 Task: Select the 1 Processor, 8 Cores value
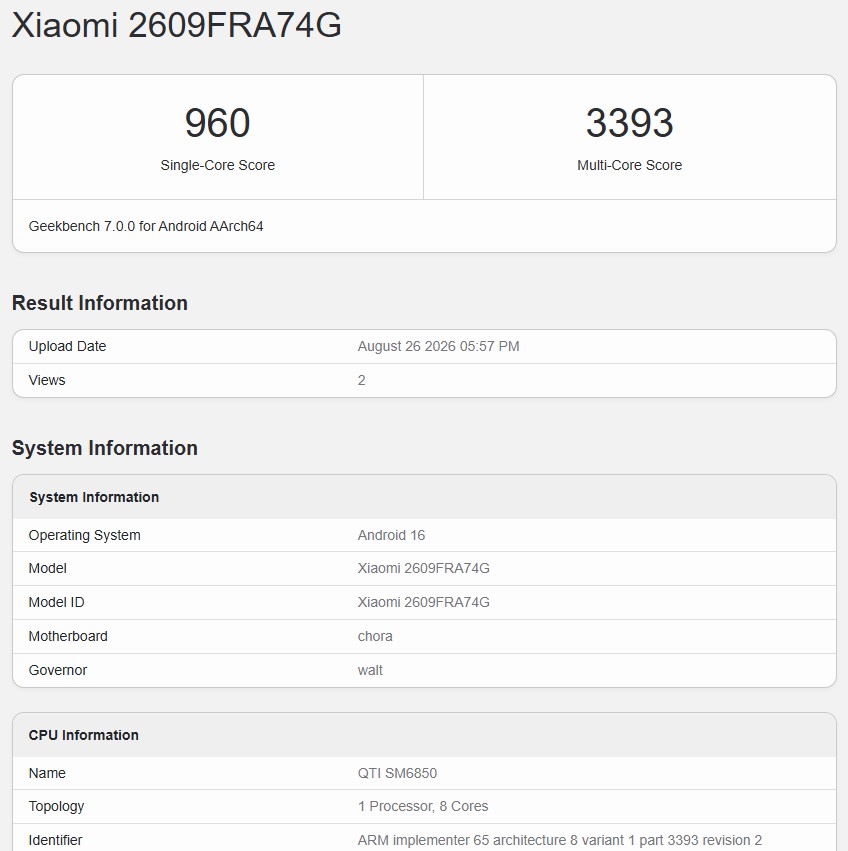click(x=423, y=806)
